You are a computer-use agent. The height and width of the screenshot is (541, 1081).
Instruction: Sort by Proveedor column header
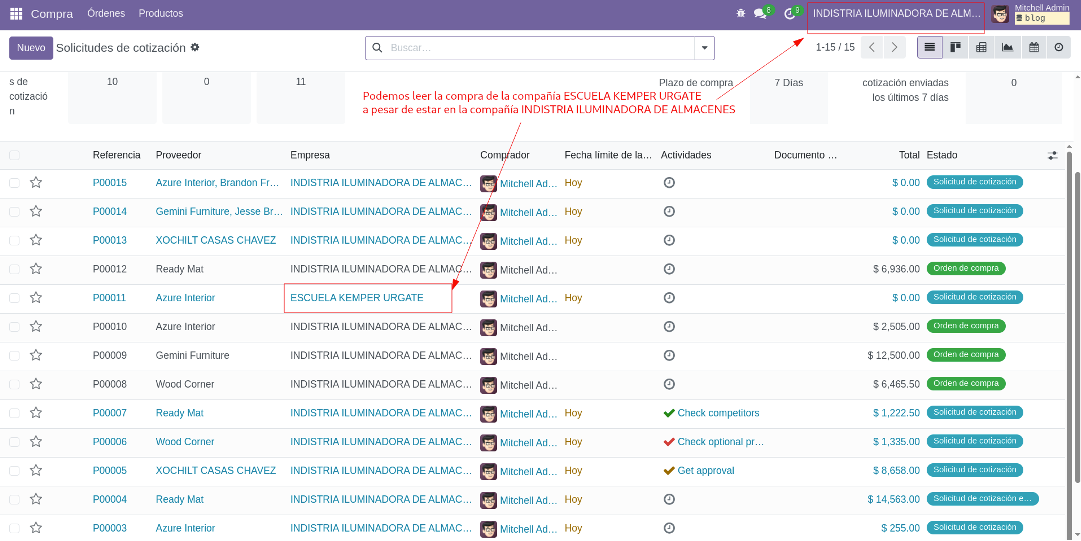click(179, 155)
